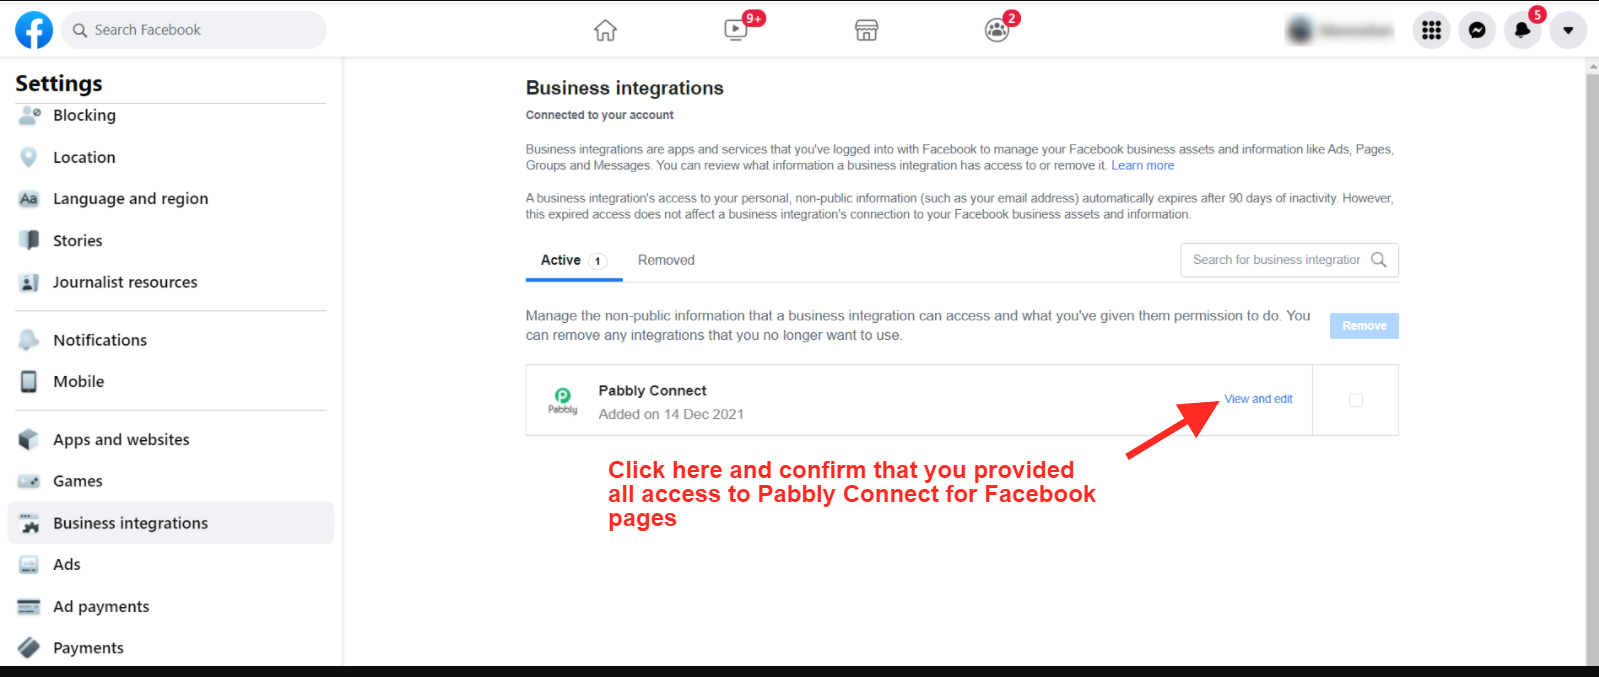The height and width of the screenshot is (677, 1599).
Task: Open Stories settings
Action: pos(171,241)
